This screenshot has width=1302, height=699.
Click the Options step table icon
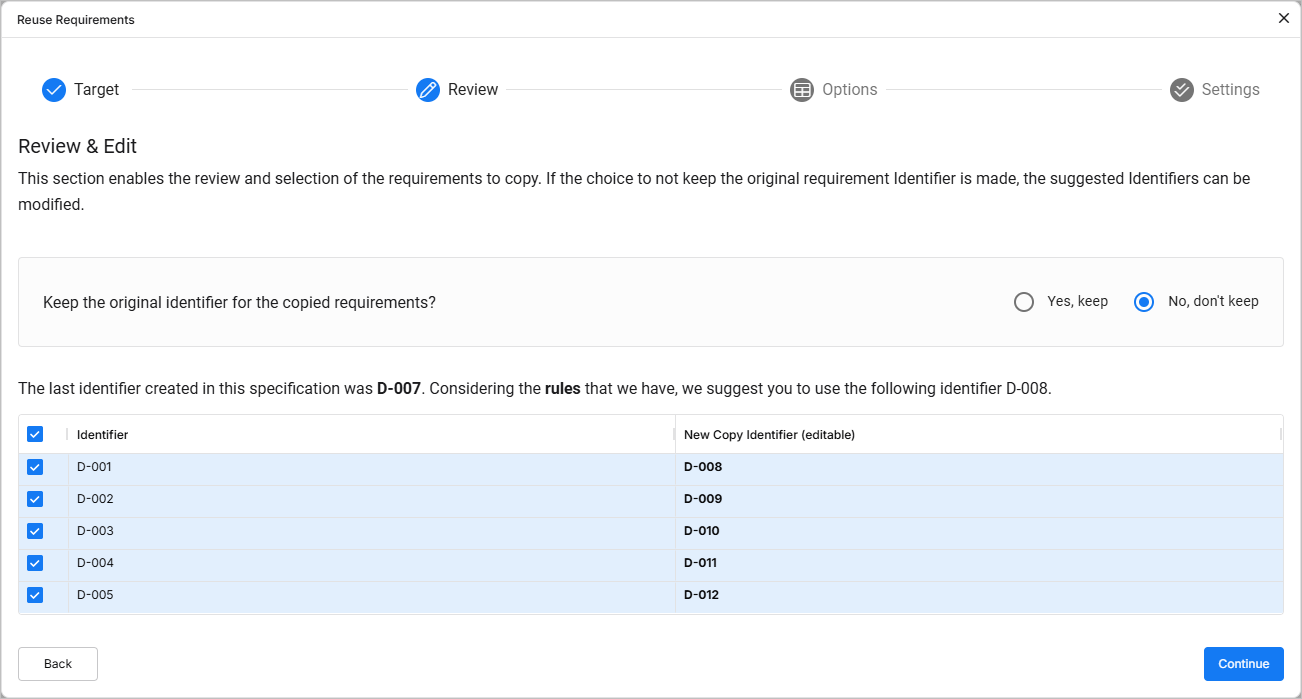(802, 90)
